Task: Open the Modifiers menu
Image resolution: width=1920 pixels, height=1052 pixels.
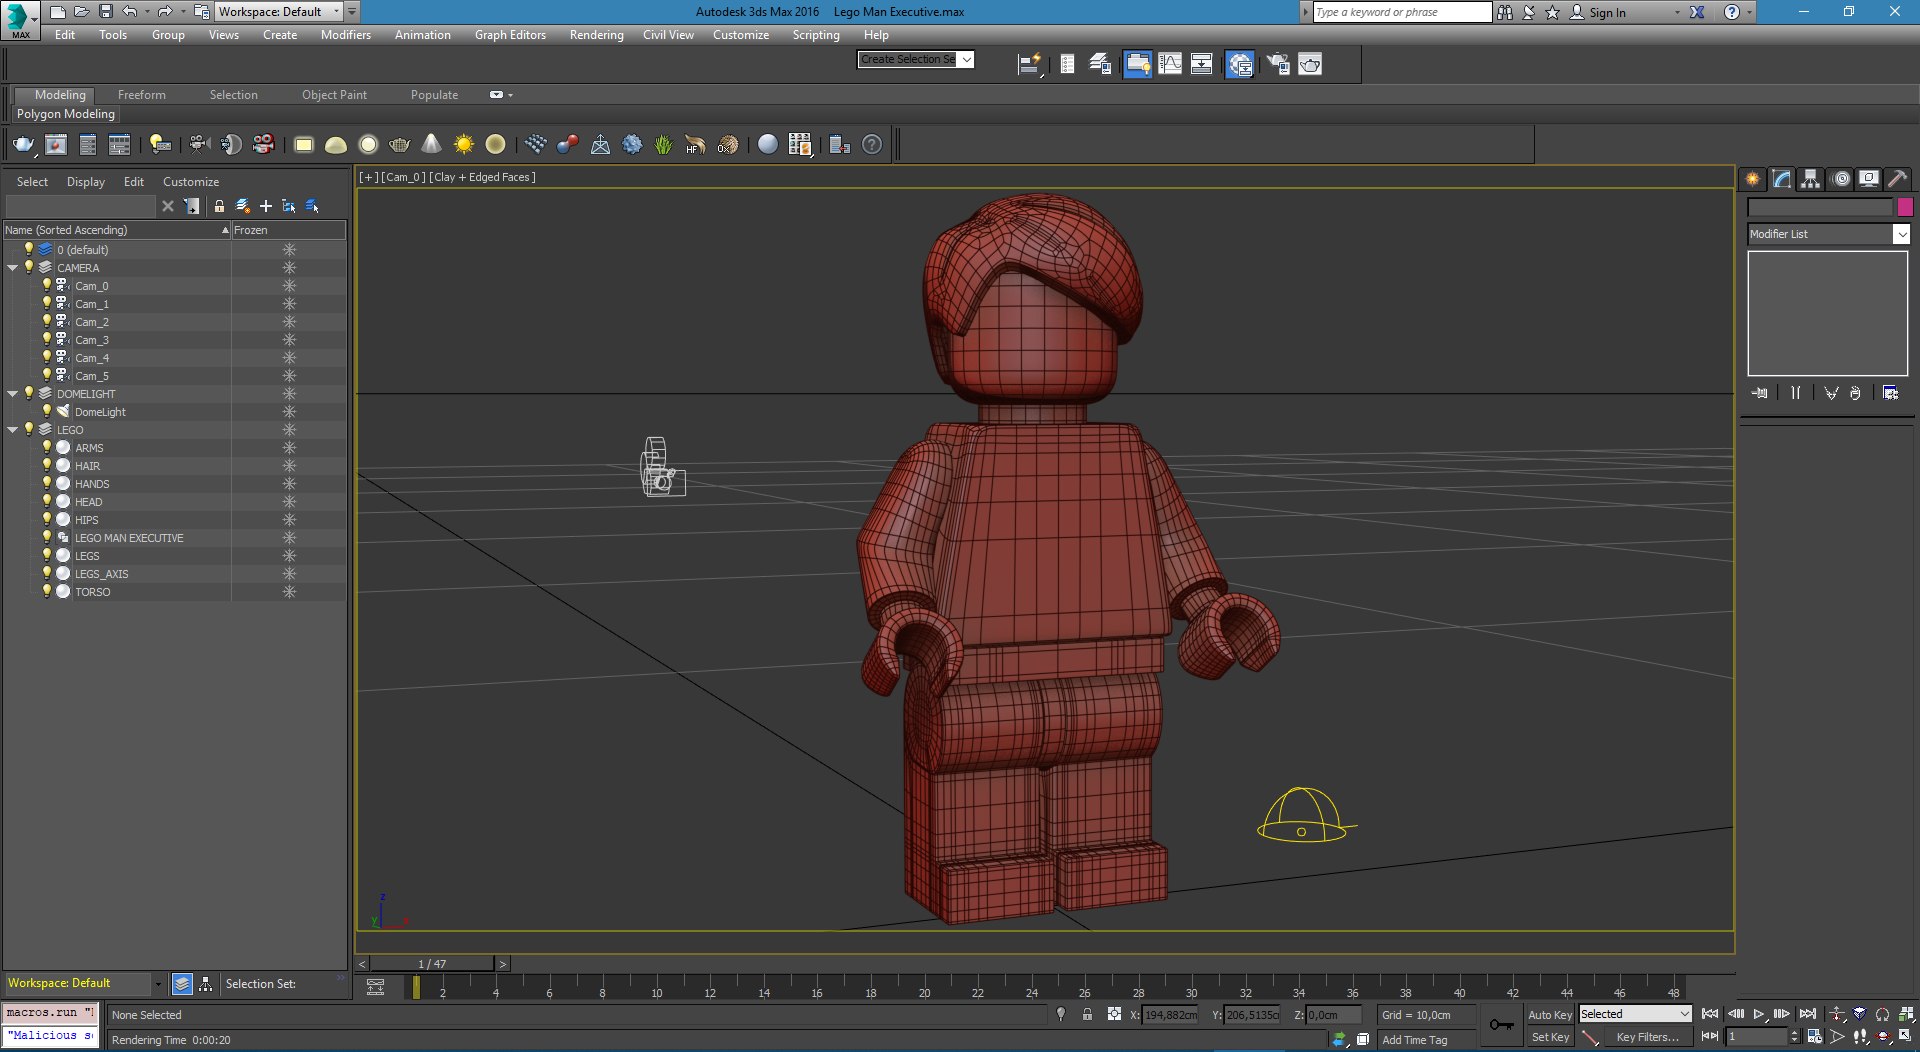Action: 345,35
